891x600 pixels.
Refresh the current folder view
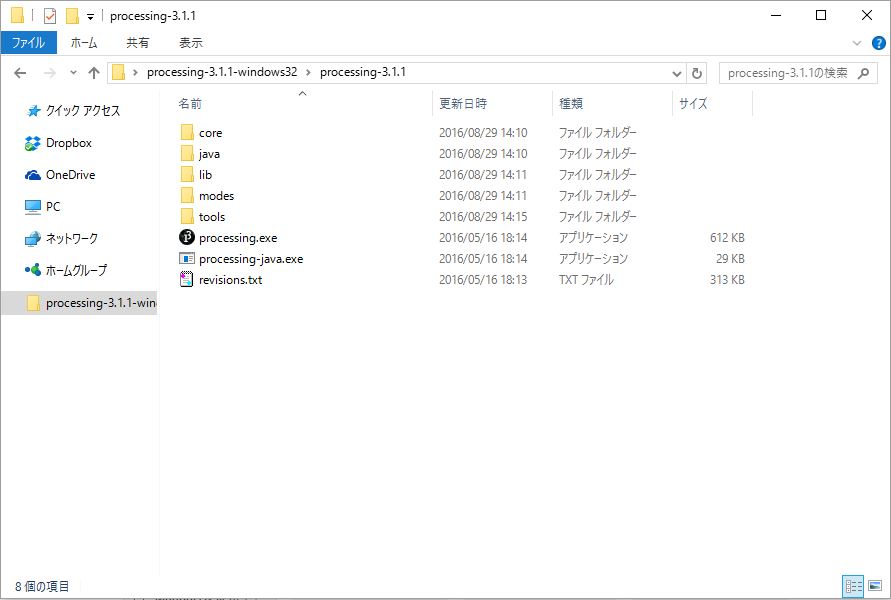[697, 73]
